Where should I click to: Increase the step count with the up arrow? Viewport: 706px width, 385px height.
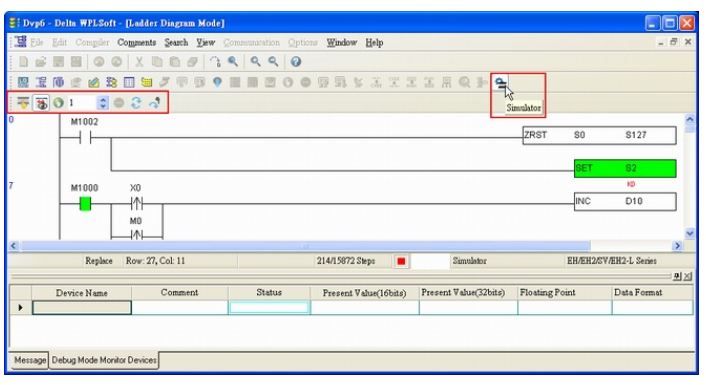103,100
